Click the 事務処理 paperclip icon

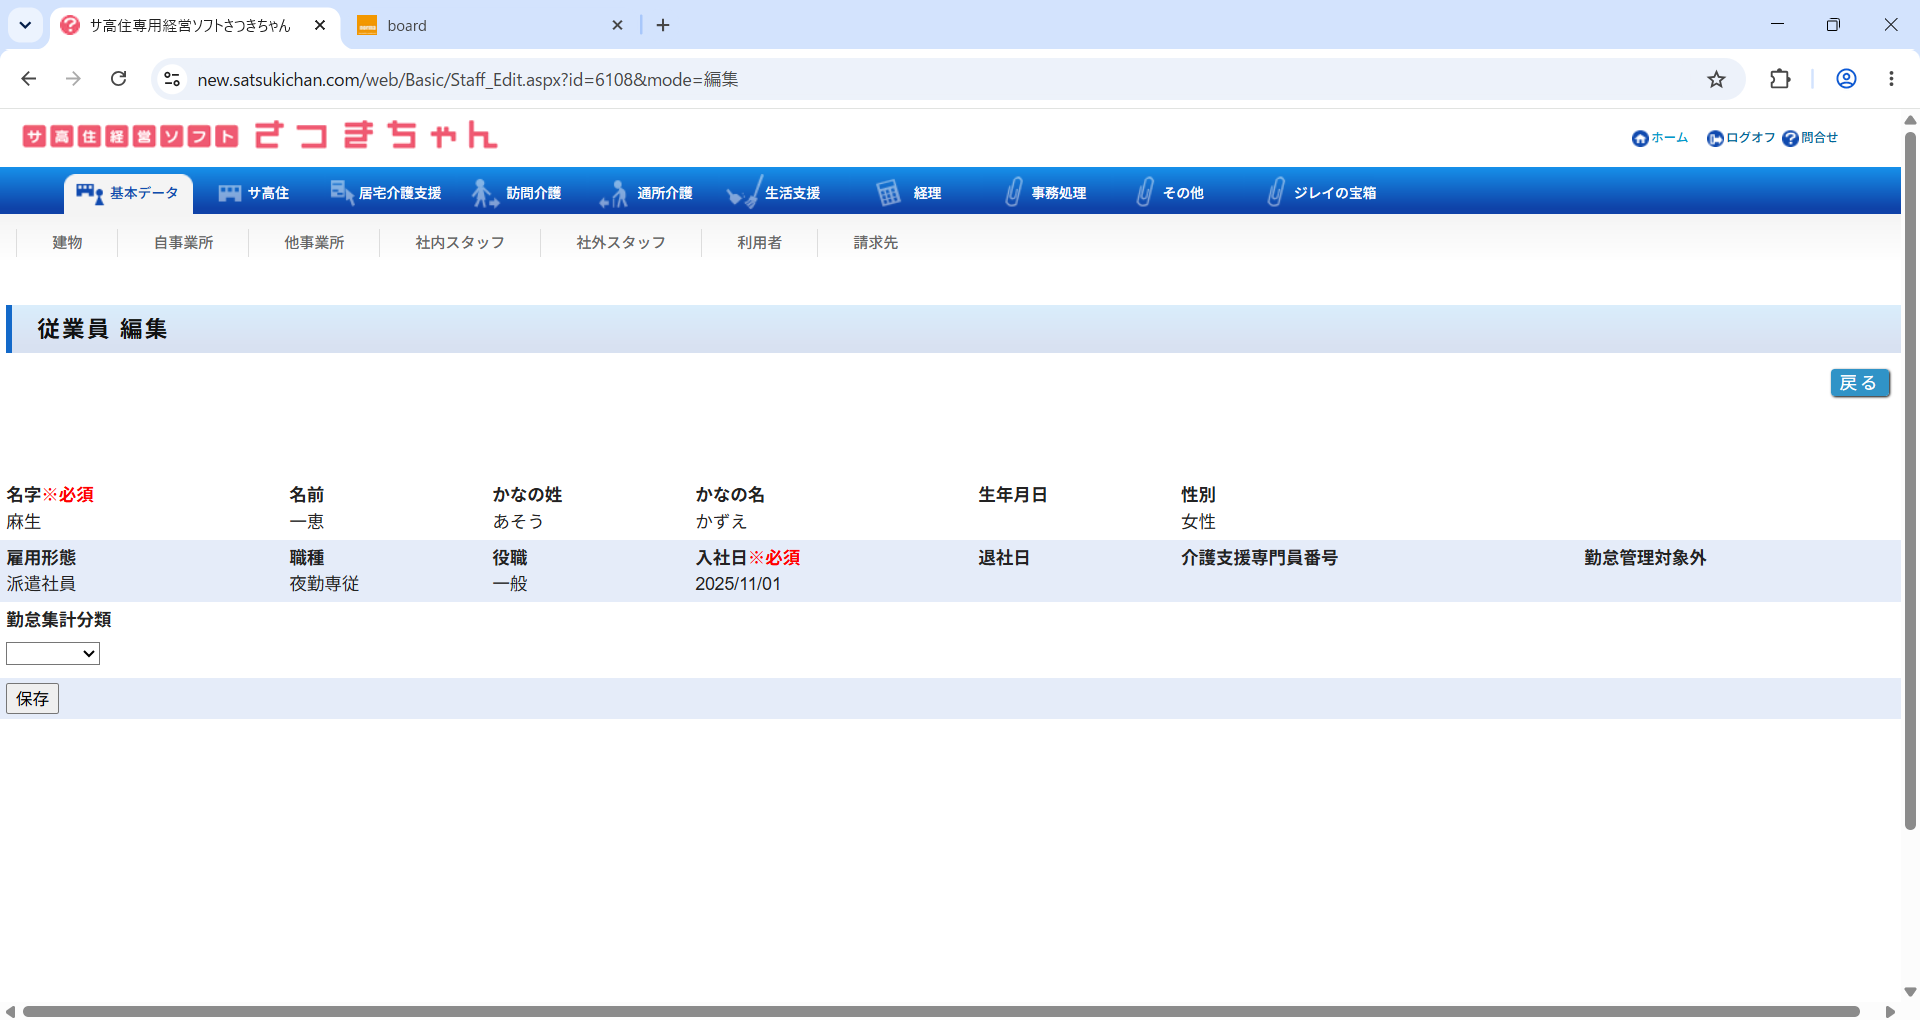point(1013,192)
